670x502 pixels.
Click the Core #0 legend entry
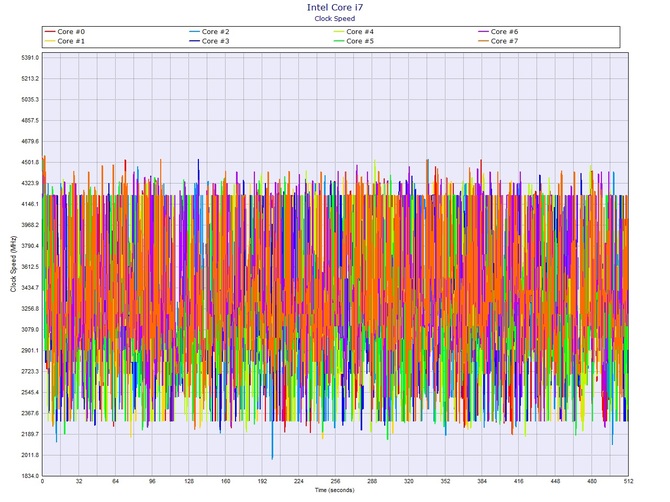tap(65, 32)
